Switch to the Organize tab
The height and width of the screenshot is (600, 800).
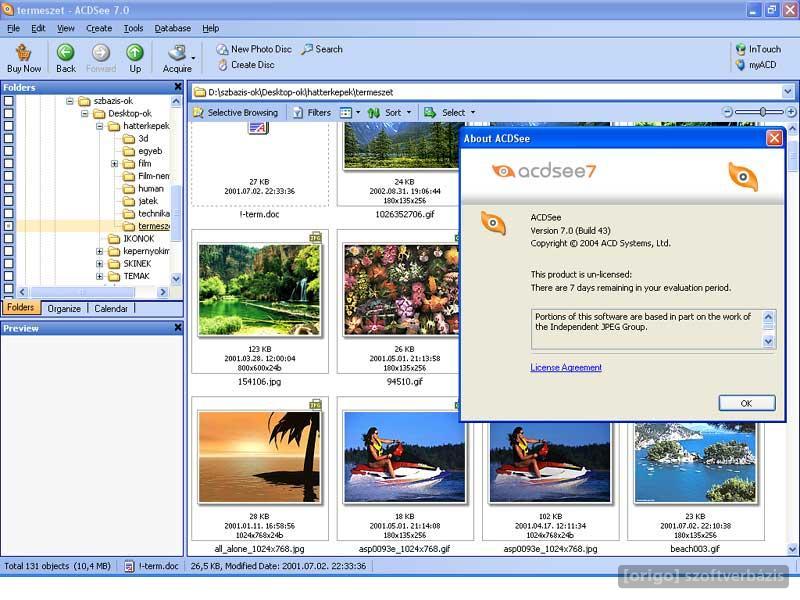(x=64, y=308)
